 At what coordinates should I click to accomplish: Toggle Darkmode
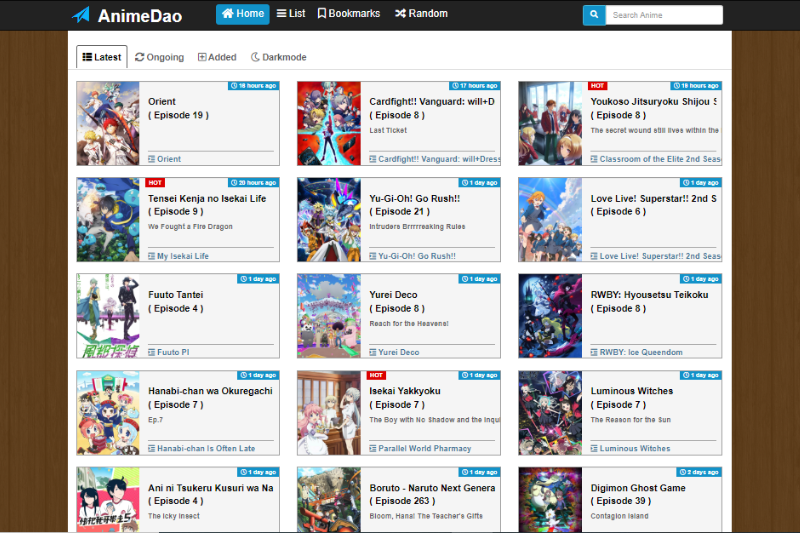pos(279,57)
